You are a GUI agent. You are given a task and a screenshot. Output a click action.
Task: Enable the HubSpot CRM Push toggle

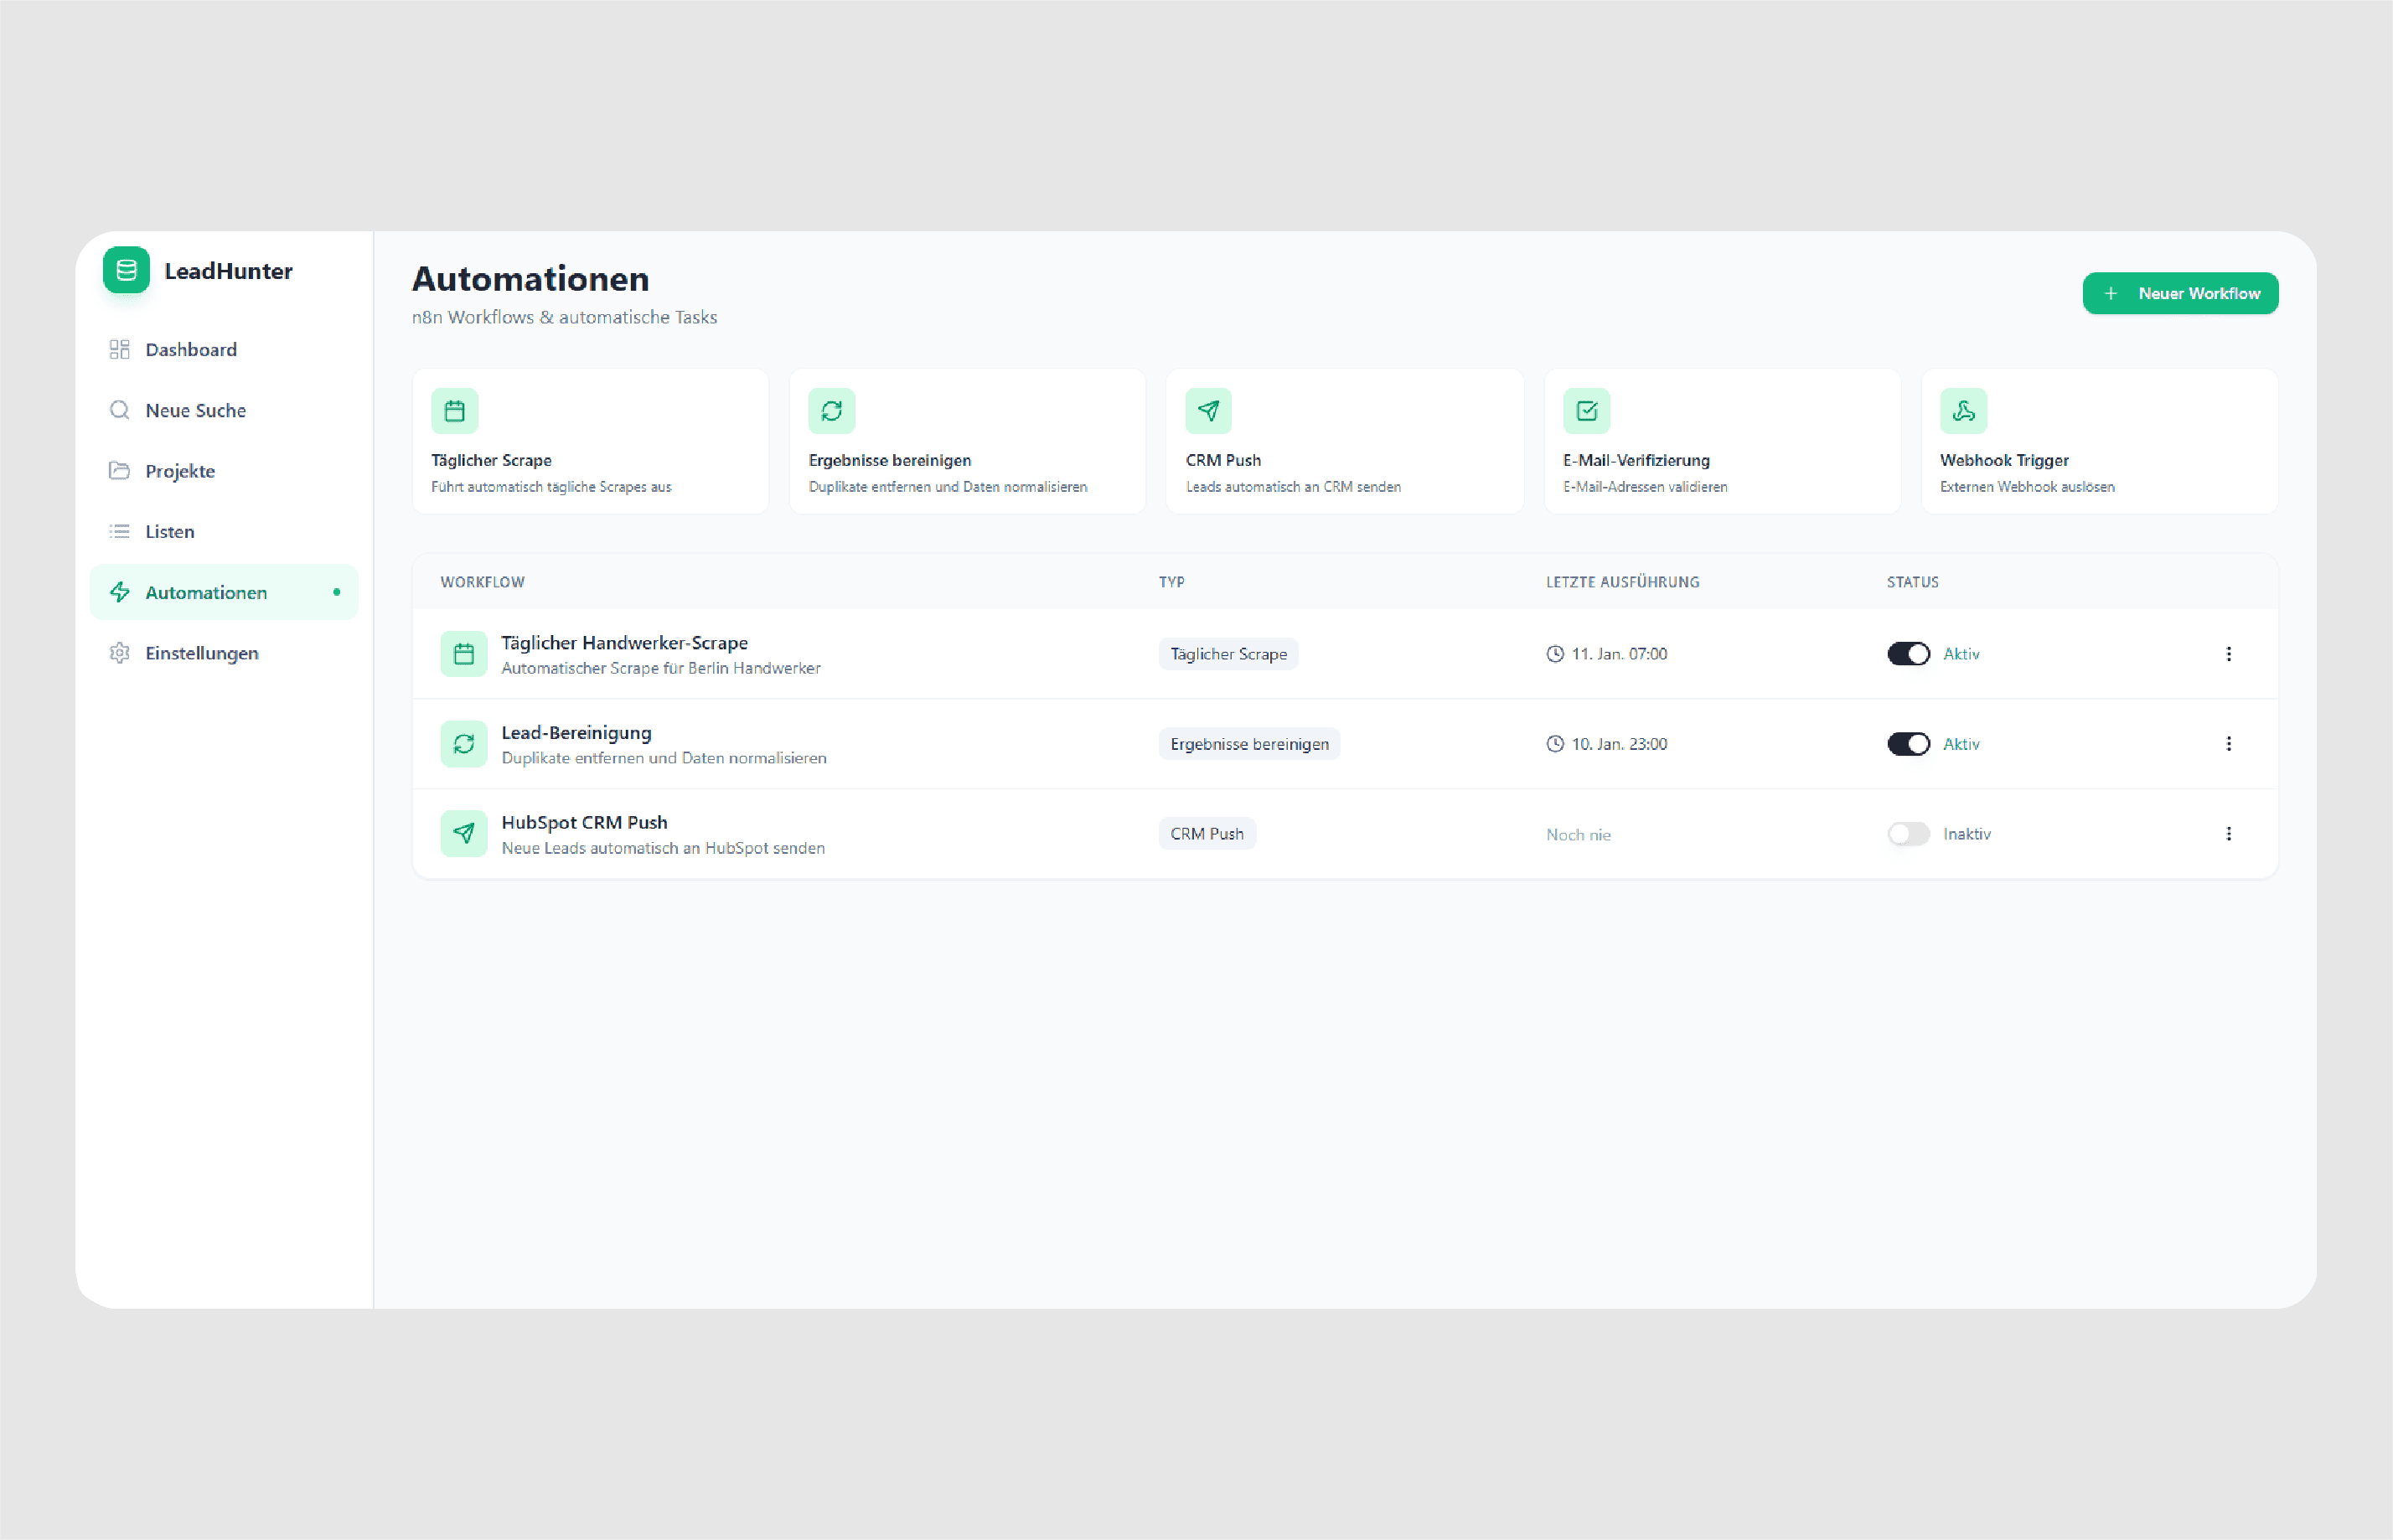tap(1907, 833)
